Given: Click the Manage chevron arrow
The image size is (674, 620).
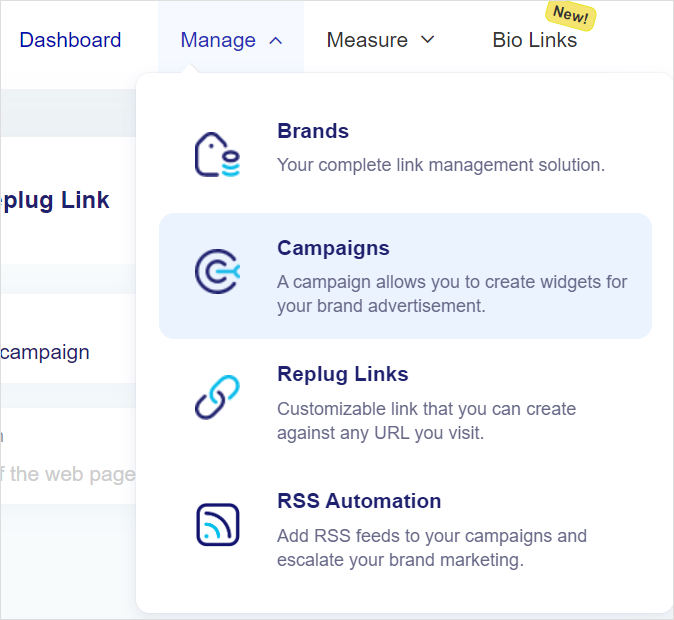Looking at the screenshot, I should [x=276, y=41].
